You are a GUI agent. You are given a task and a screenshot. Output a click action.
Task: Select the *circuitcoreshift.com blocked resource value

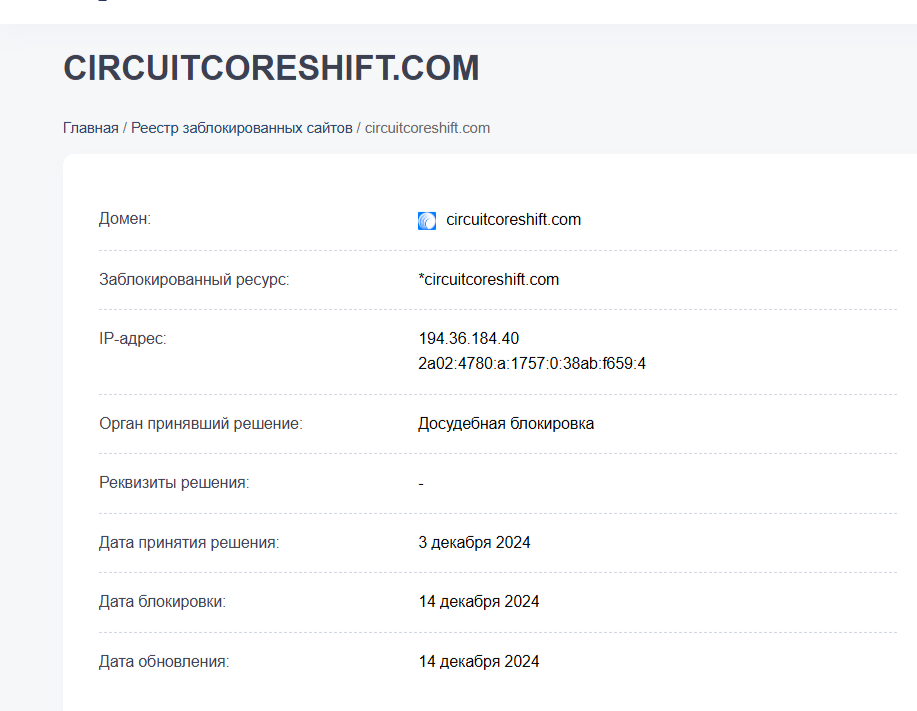488,279
